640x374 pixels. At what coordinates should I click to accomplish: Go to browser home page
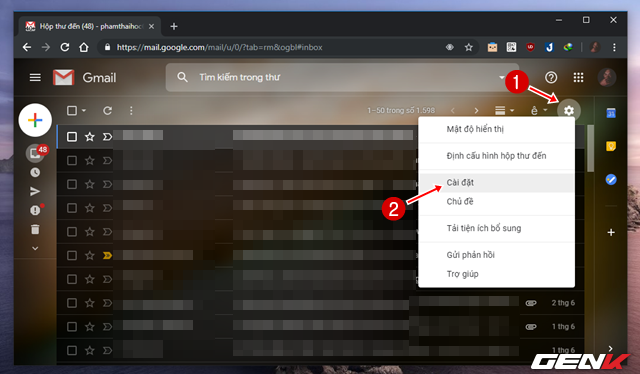click(x=84, y=47)
